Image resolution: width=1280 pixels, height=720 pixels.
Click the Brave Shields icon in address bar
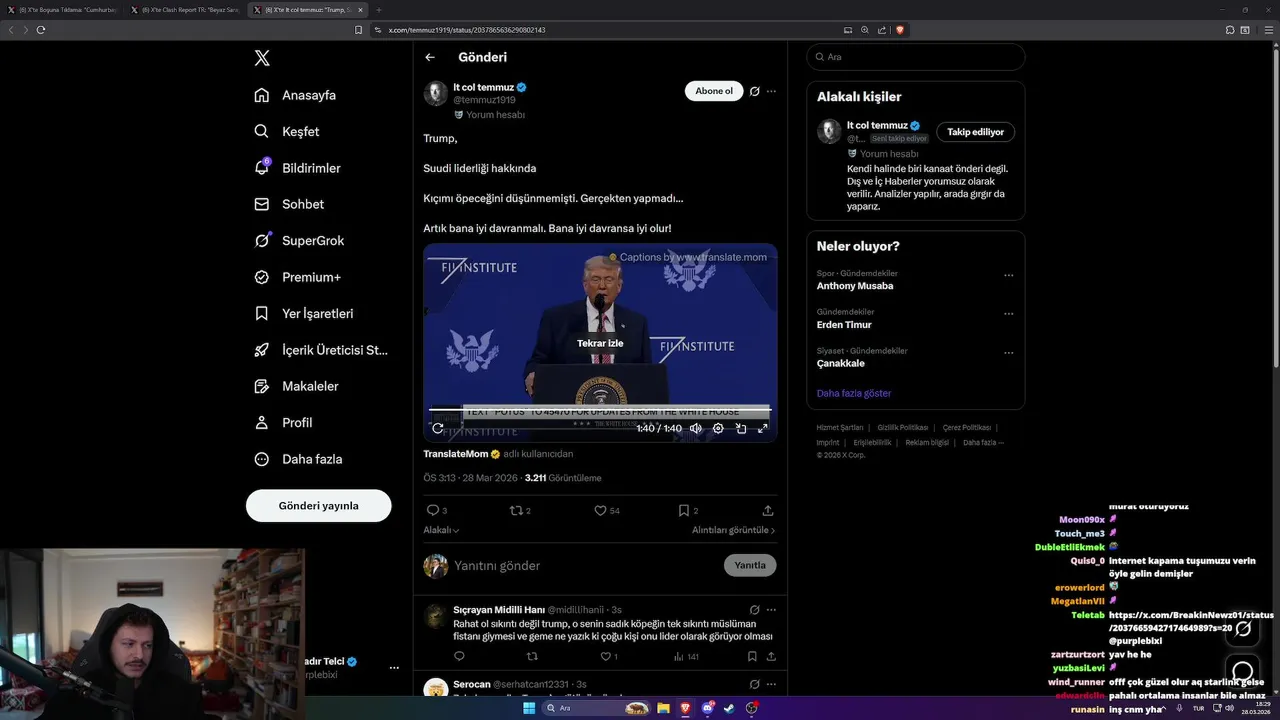(900, 30)
